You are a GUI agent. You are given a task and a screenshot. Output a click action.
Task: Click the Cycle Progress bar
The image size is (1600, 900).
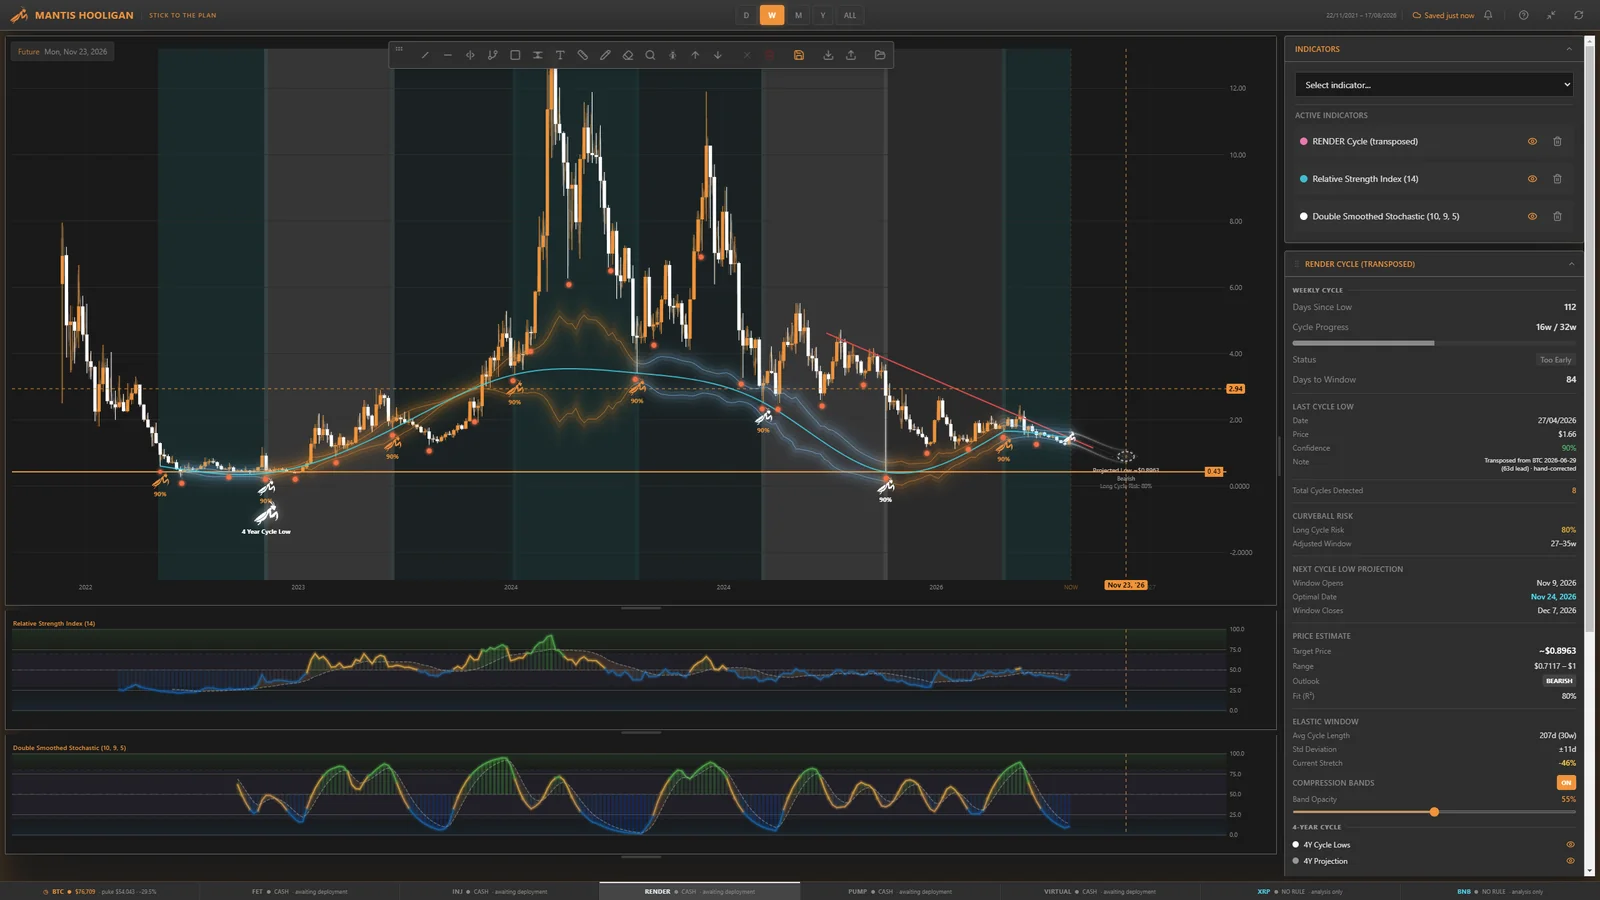pos(1434,343)
